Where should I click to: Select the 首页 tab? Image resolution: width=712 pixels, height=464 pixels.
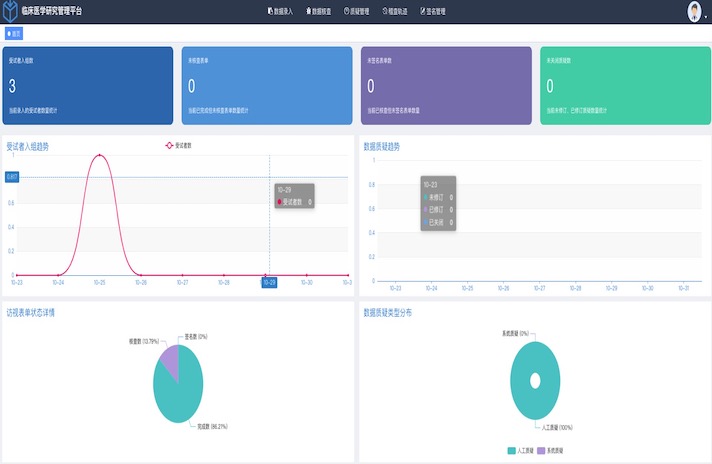pyautogui.click(x=14, y=33)
